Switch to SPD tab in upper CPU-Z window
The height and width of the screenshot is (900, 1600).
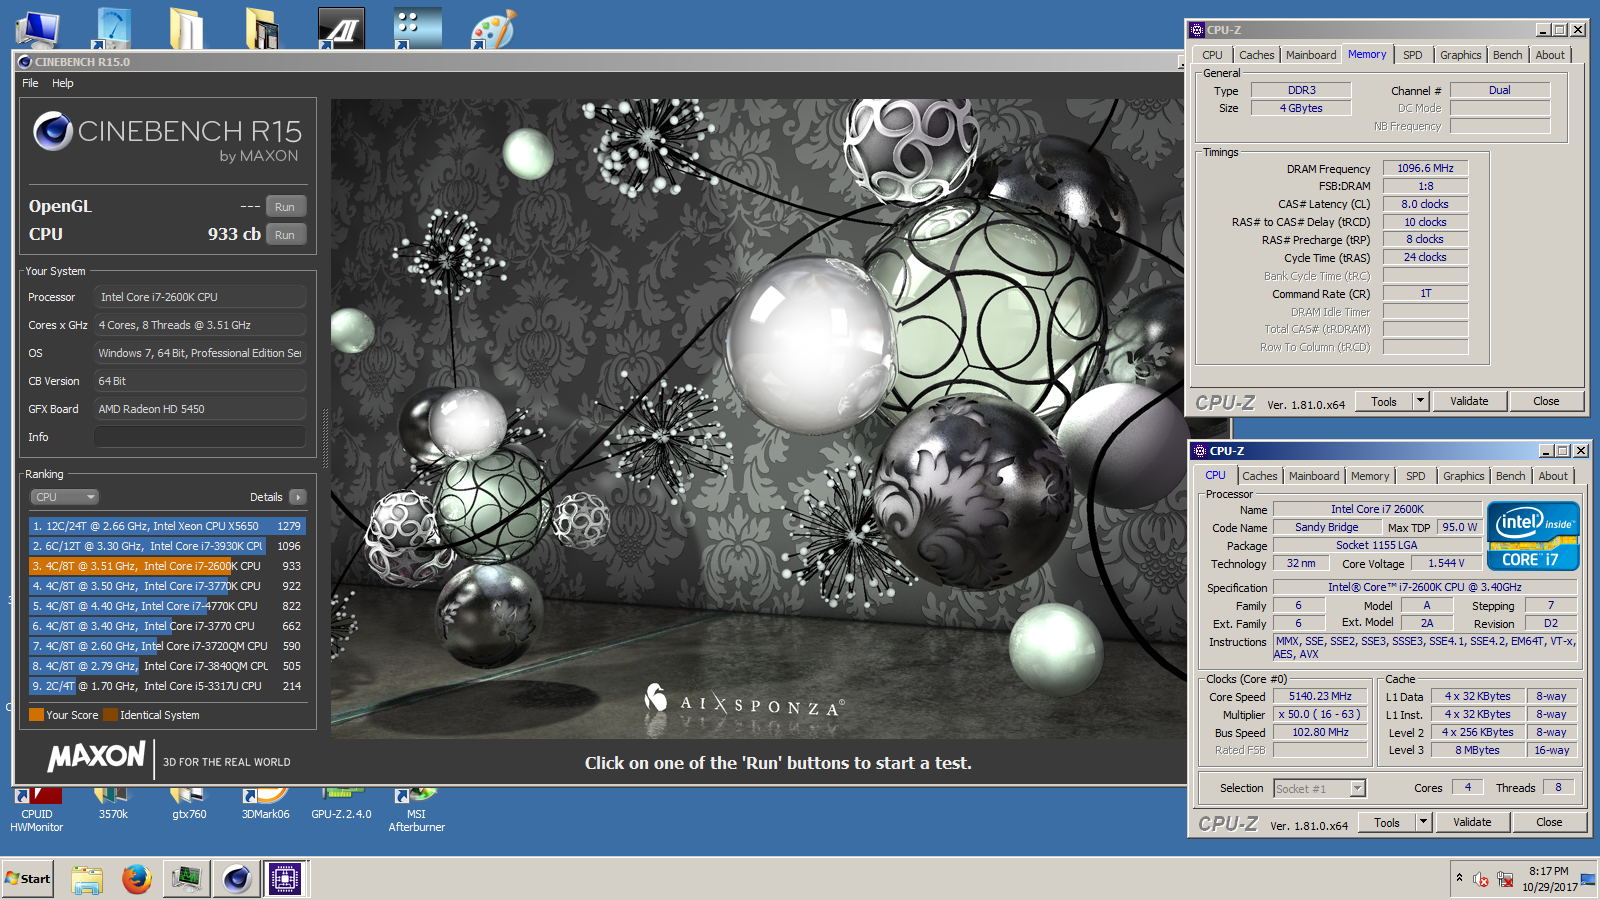pyautogui.click(x=1412, y=55)
